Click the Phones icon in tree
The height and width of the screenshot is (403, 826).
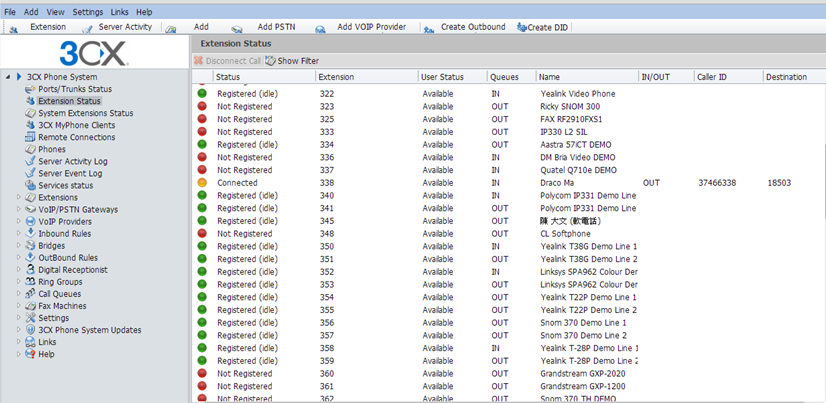point(30,150)
